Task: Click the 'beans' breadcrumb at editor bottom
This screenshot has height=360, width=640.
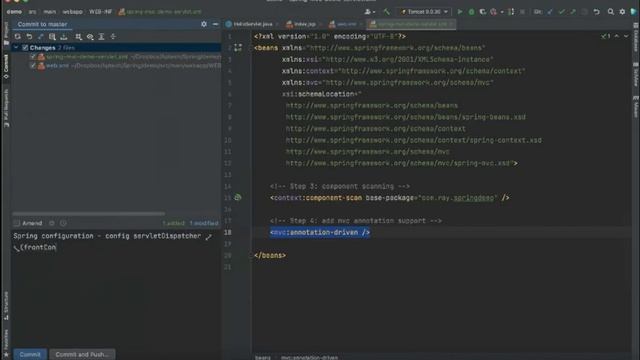Action: (x=263, y=358)
